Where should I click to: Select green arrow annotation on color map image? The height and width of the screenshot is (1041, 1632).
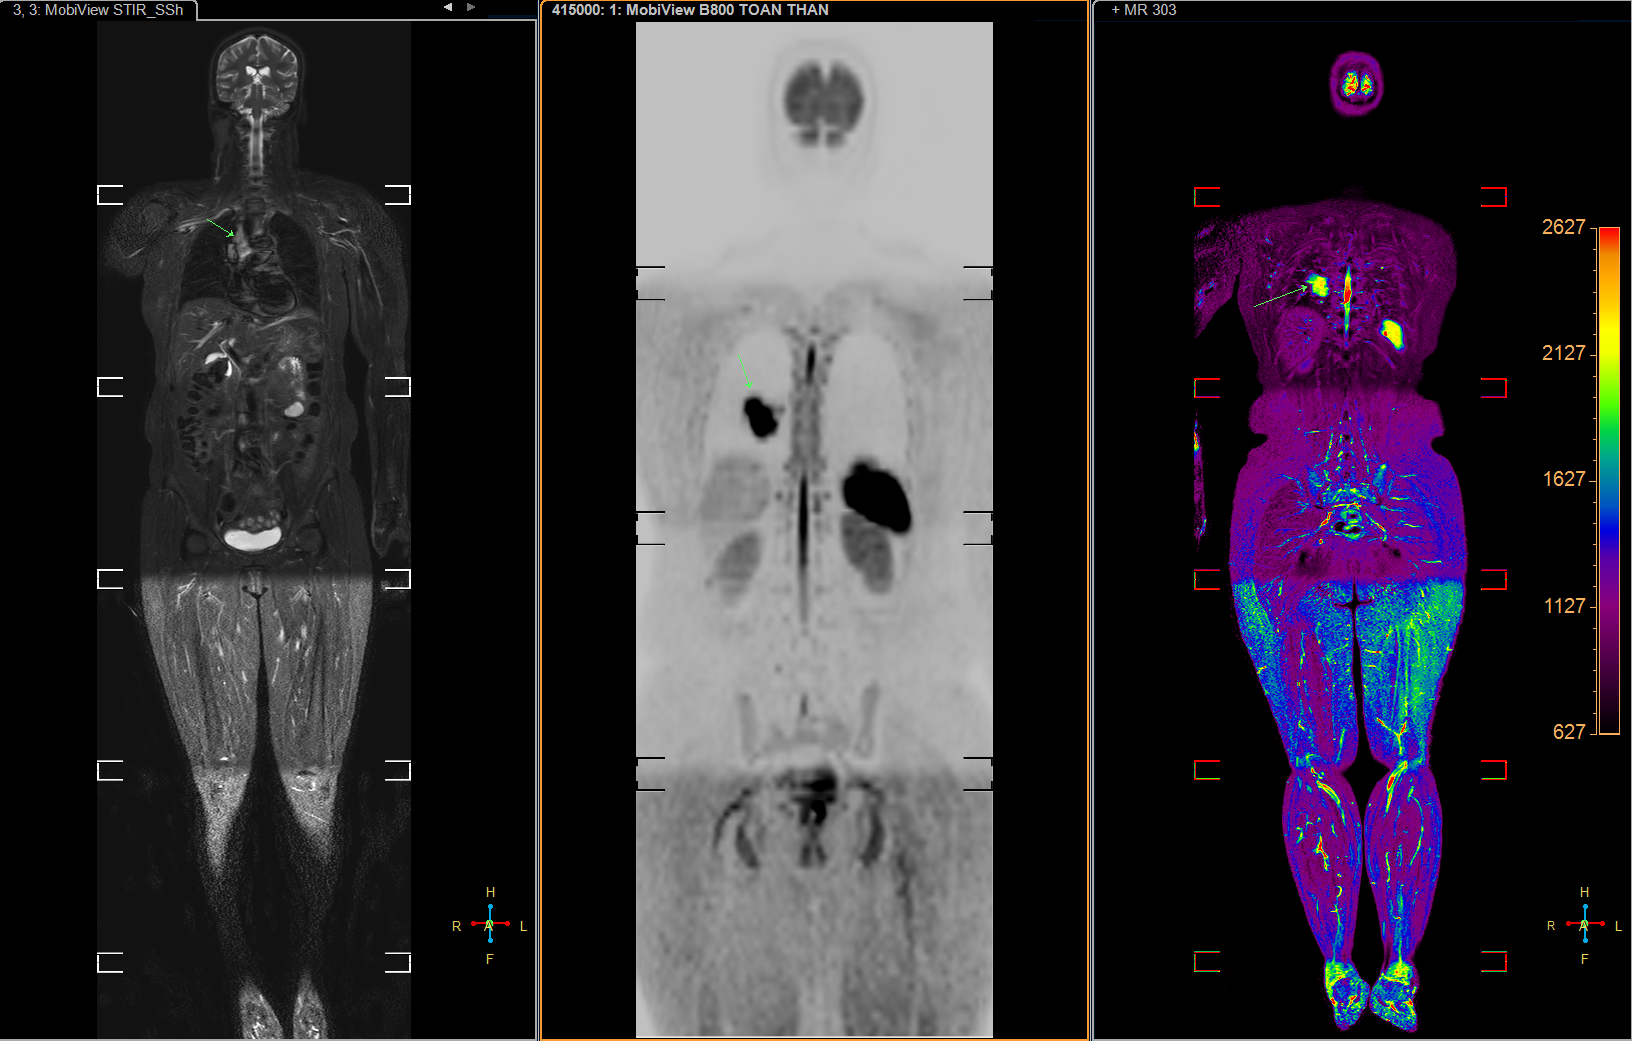point(1280,296)
